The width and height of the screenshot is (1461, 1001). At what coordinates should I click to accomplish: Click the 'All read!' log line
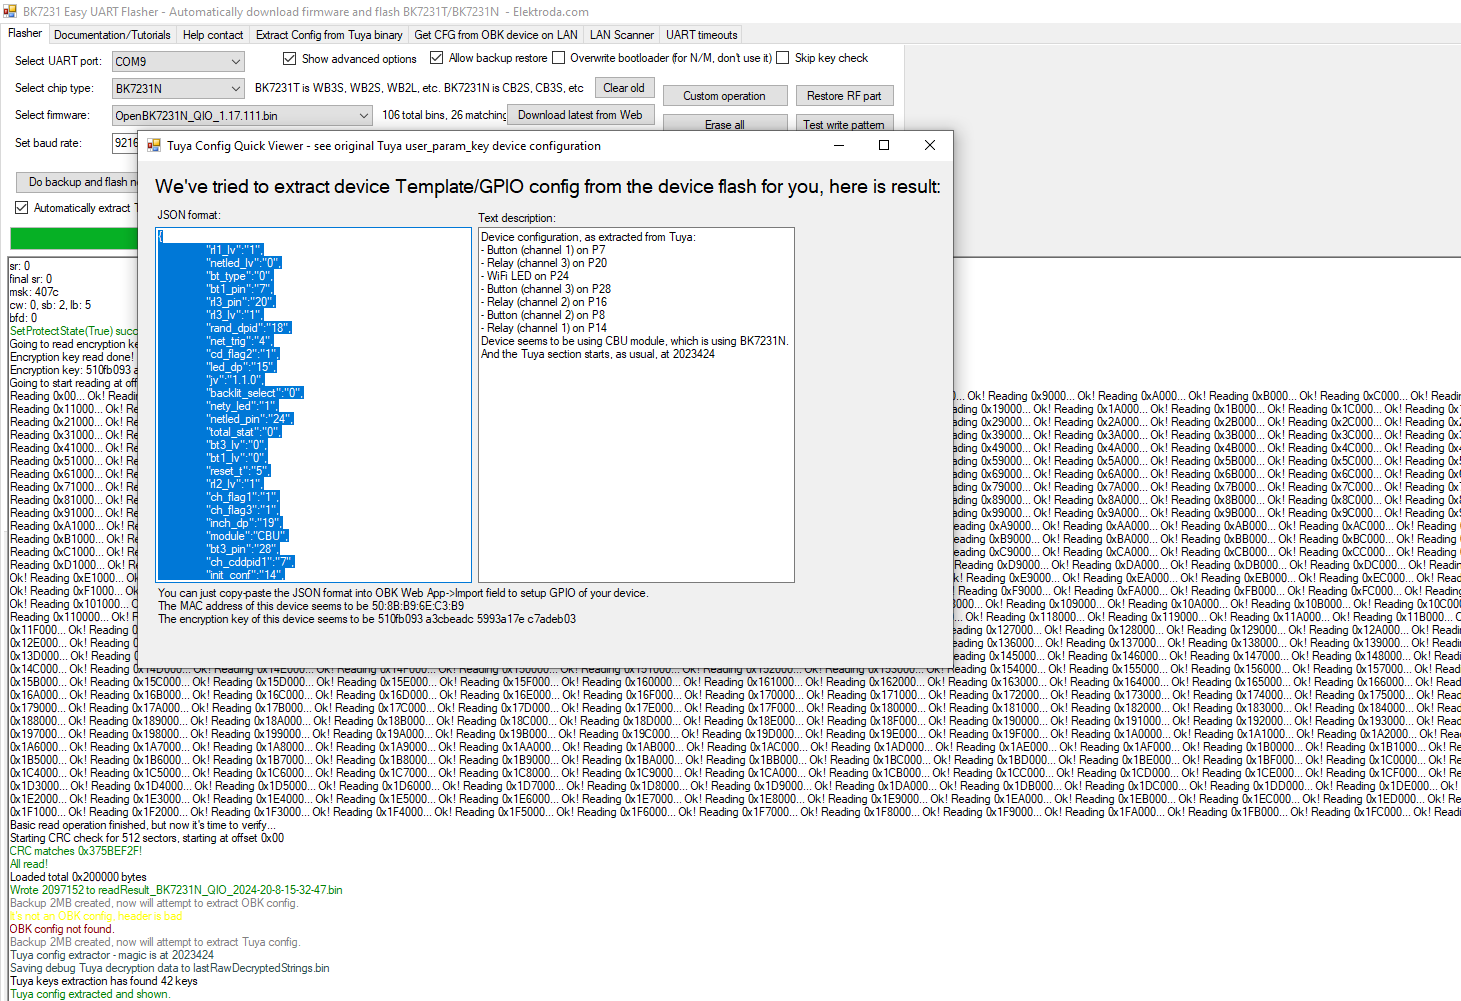pos(29,864)
